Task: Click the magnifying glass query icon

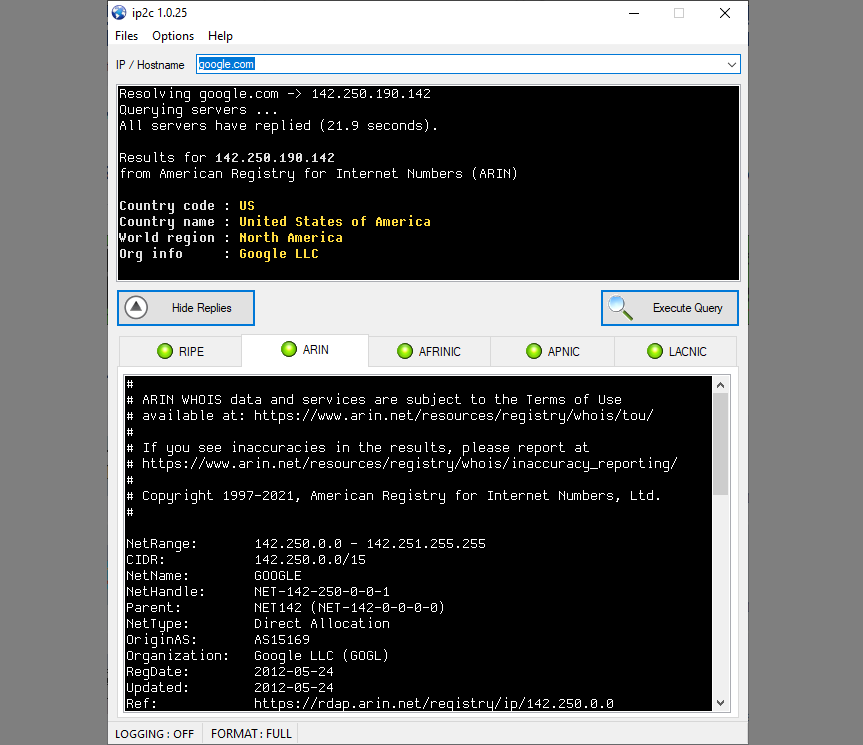Action: pyautogui.click(x=620, y=308)
